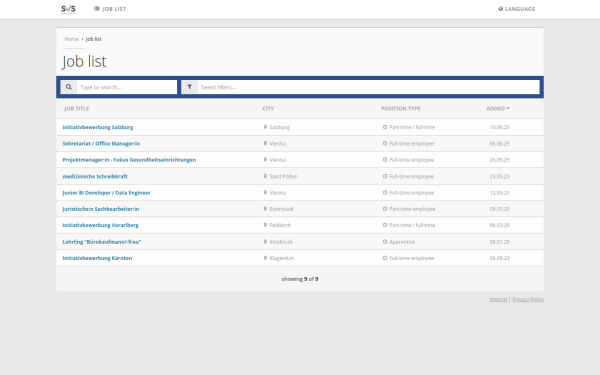The width and height of the screenshot is (600, 375).
Task: Click the date 06.06.25
Action: (499, 143)
